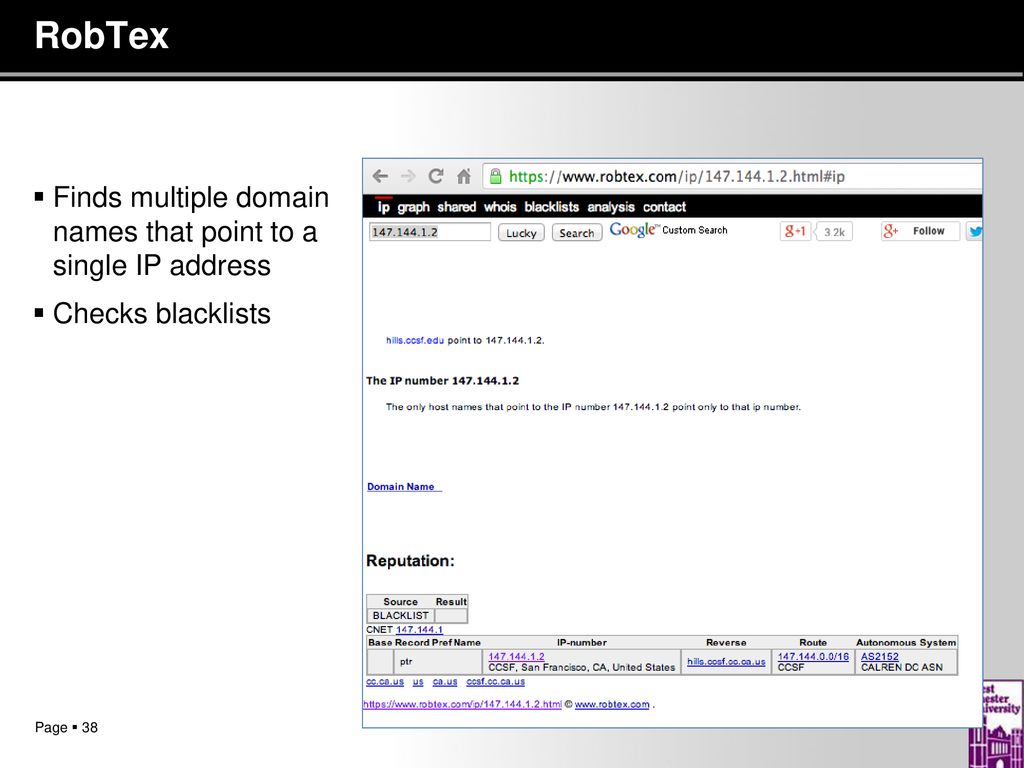Click the 3.2k share count bubble

pos(834,232)
